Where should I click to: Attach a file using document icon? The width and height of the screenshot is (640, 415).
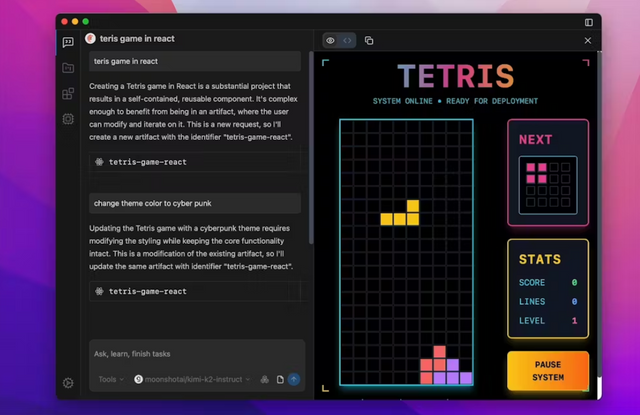(x=280, y=379)
